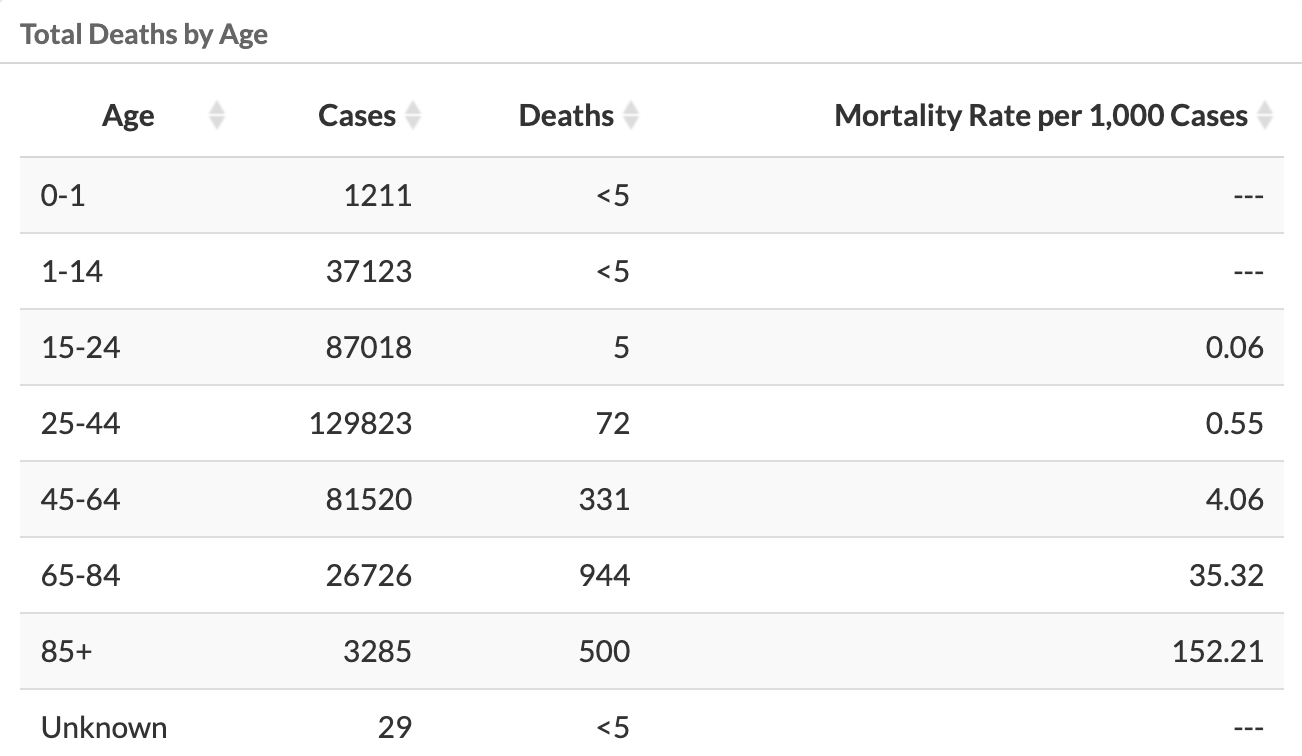
Task: Select the 1-14 age row label
Action: [71, 271]
